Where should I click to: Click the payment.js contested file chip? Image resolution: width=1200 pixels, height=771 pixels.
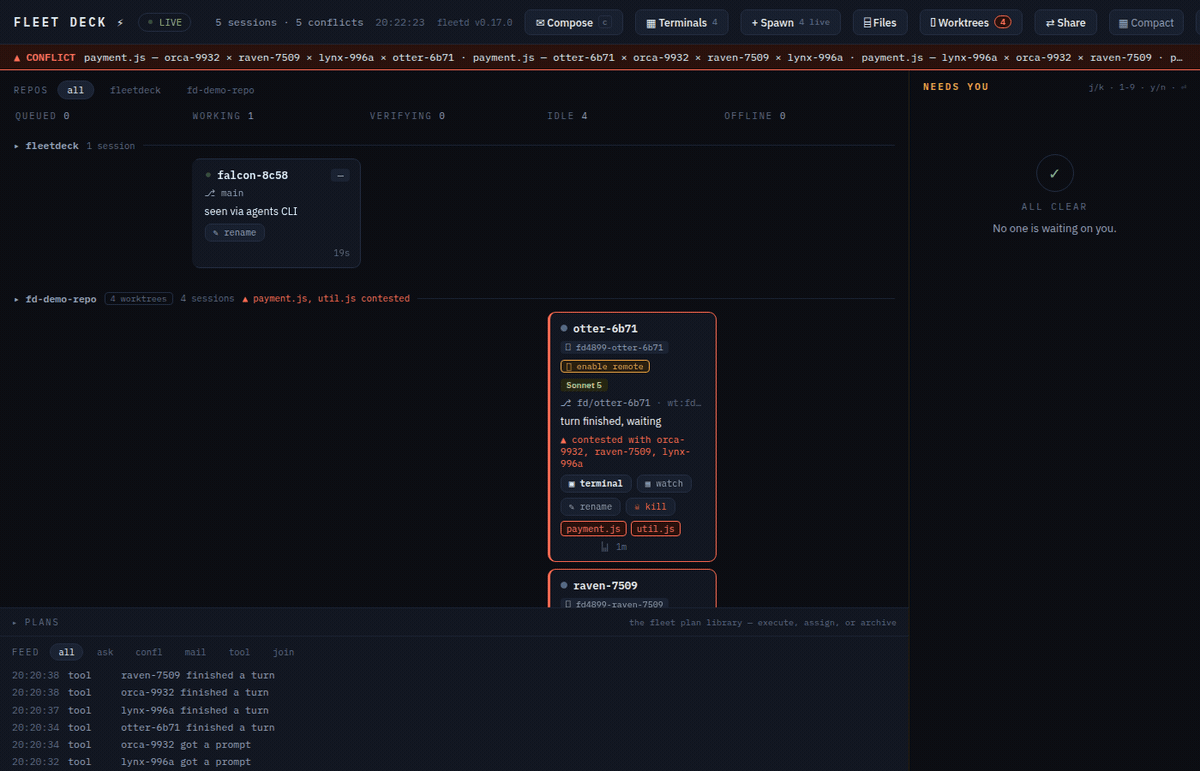[593, 529]
